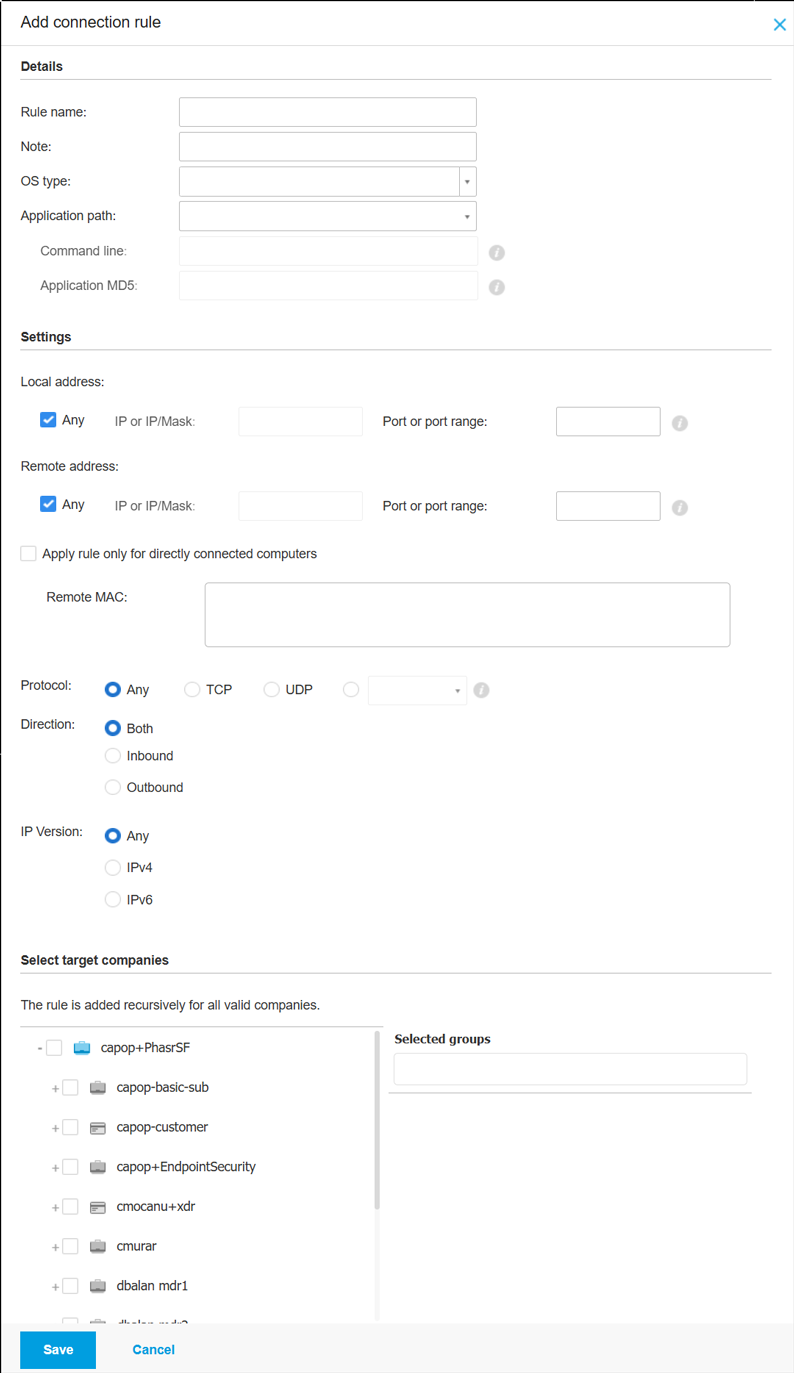Click the capop-basic-sub company icon
Image resolution: width=794 pixels, height=1373 pixels.
[98, 1087]
